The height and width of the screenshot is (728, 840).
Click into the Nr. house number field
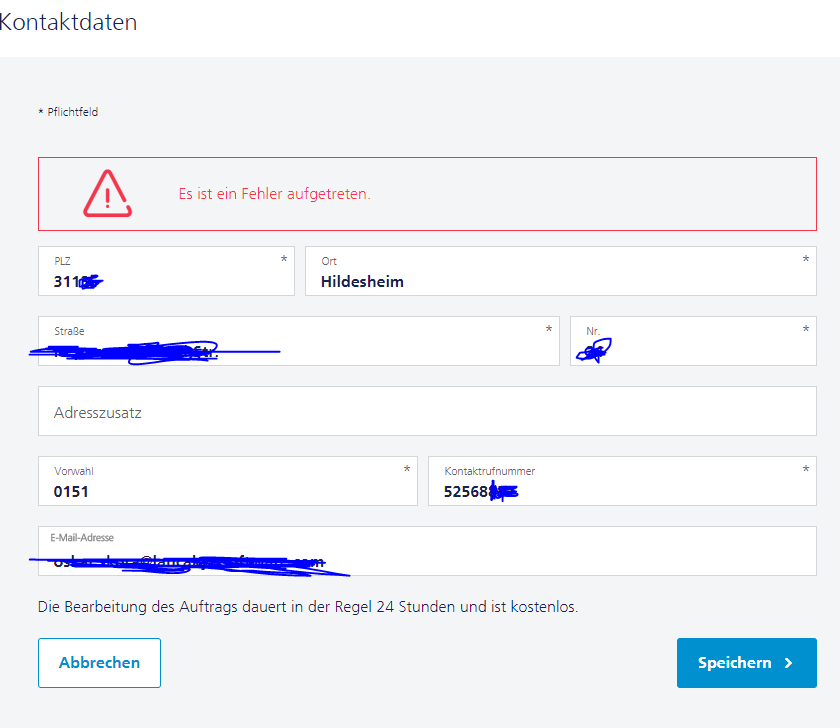click(x=693, y=341)
